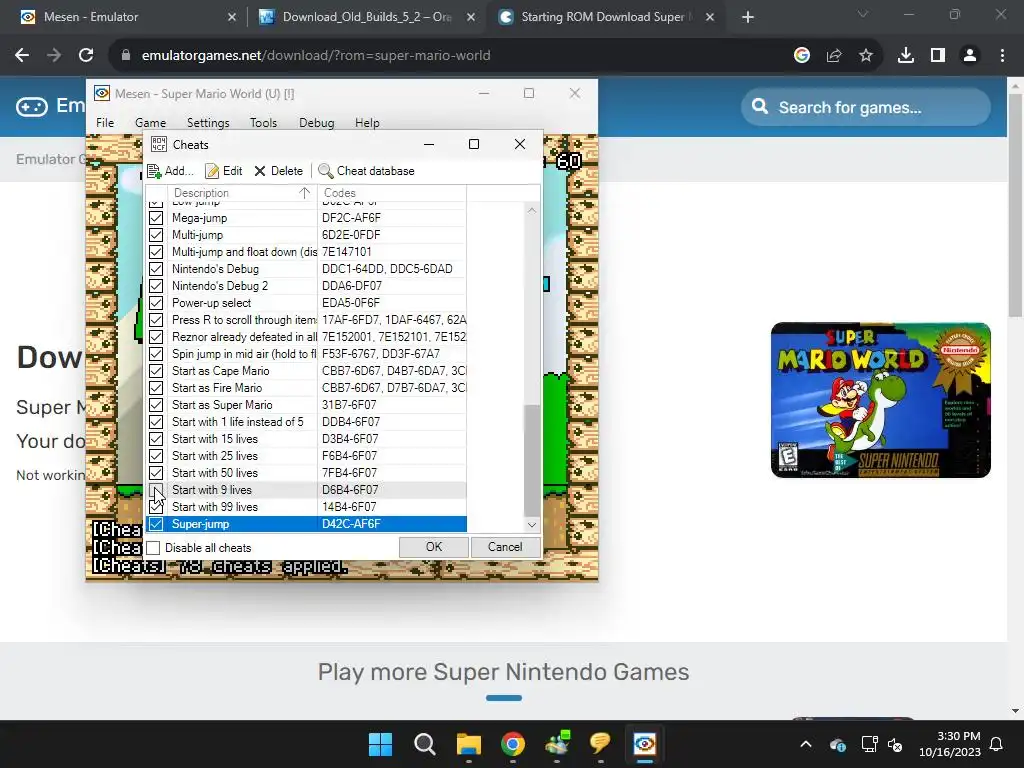Toggle Start as Cape Mario checkbox
Viewport: 1024px width, 768px height.
click(x=155, y=371)
